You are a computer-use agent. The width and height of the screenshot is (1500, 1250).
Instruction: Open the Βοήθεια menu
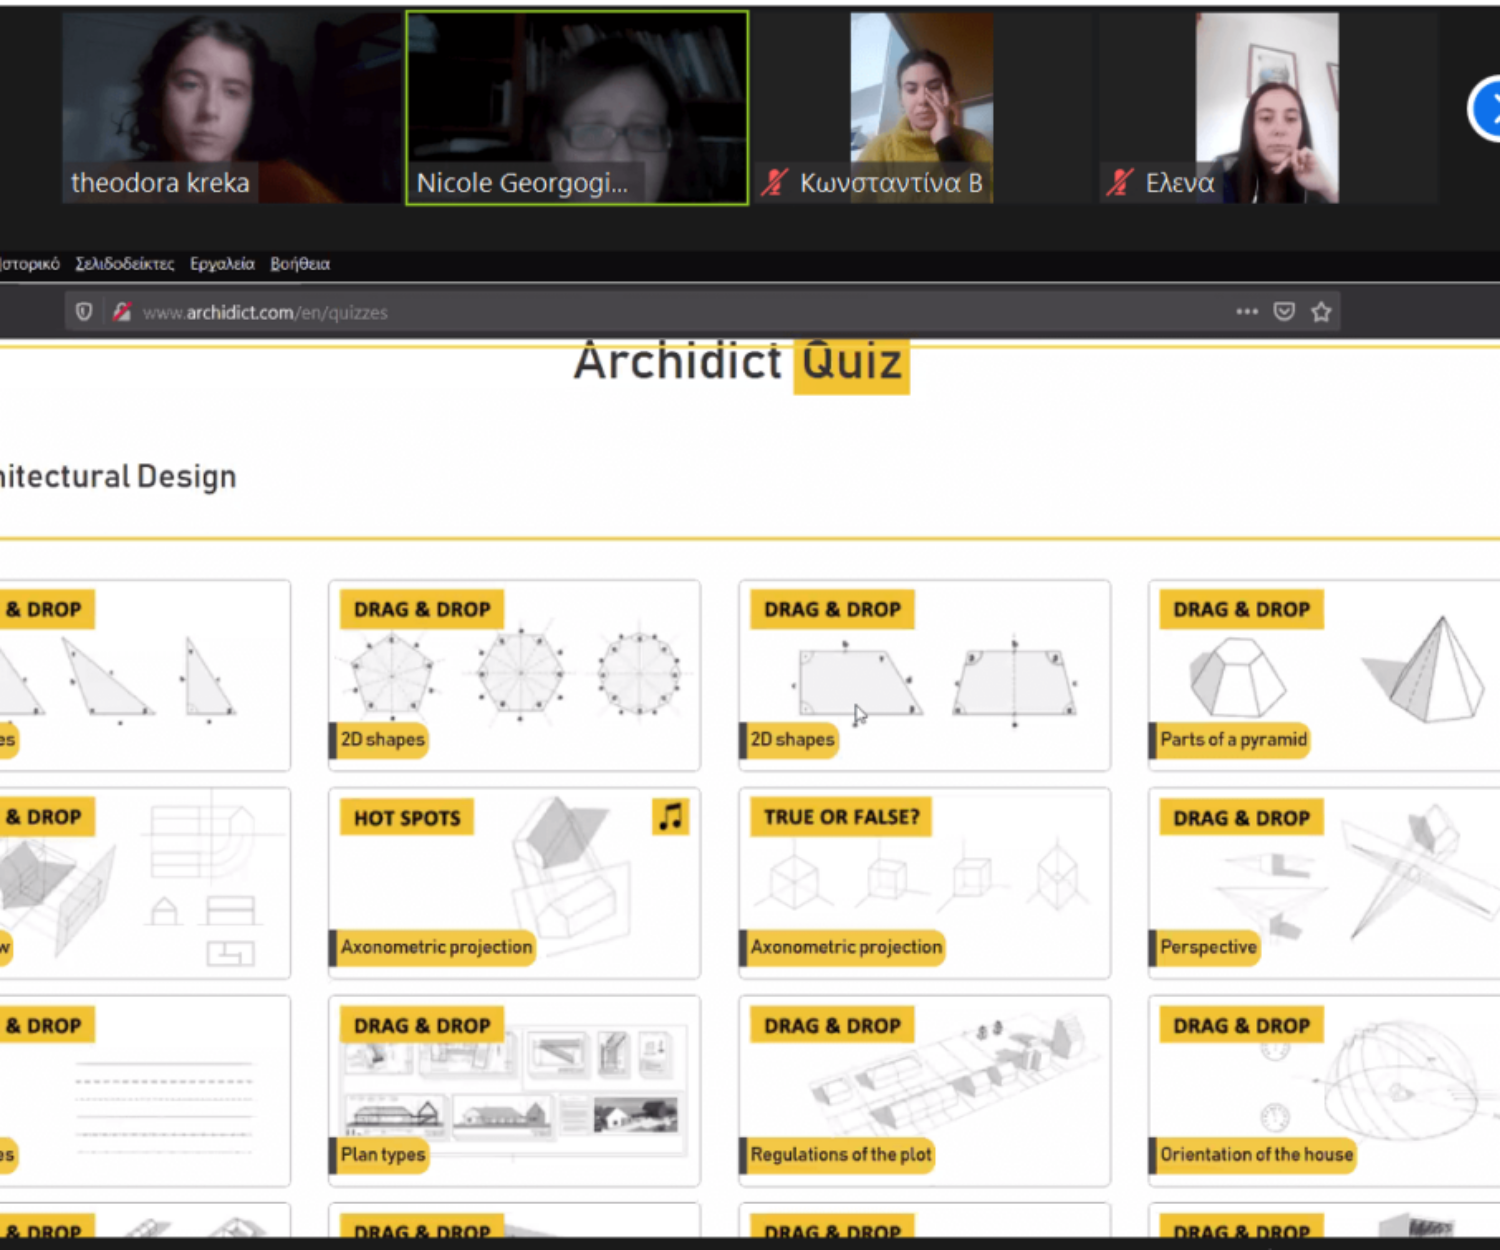(300, 264)
